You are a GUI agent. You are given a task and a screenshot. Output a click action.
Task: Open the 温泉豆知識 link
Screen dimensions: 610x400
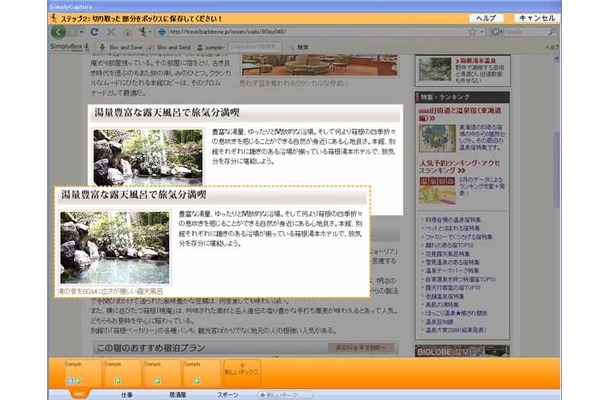[439, 321]
